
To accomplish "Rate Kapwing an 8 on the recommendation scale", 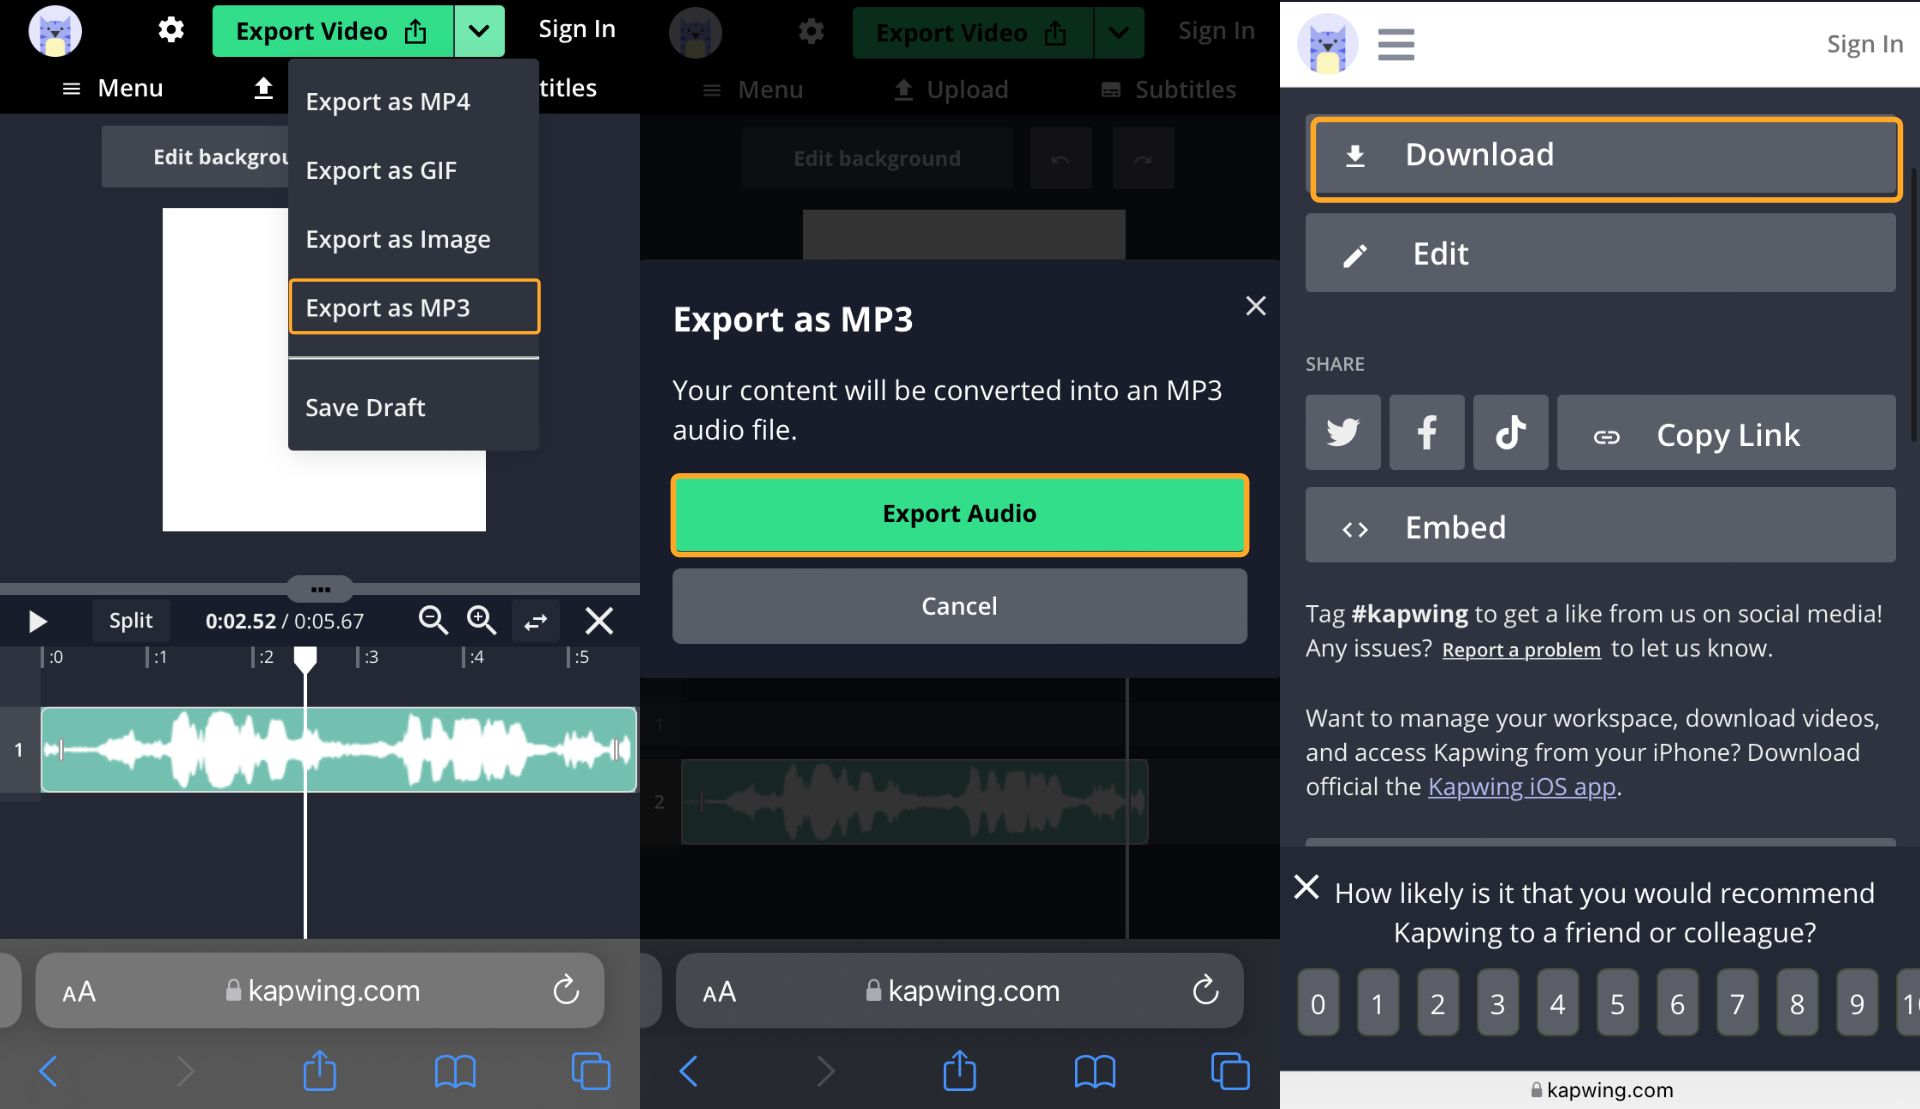I will click(x=1796, y=1003).
